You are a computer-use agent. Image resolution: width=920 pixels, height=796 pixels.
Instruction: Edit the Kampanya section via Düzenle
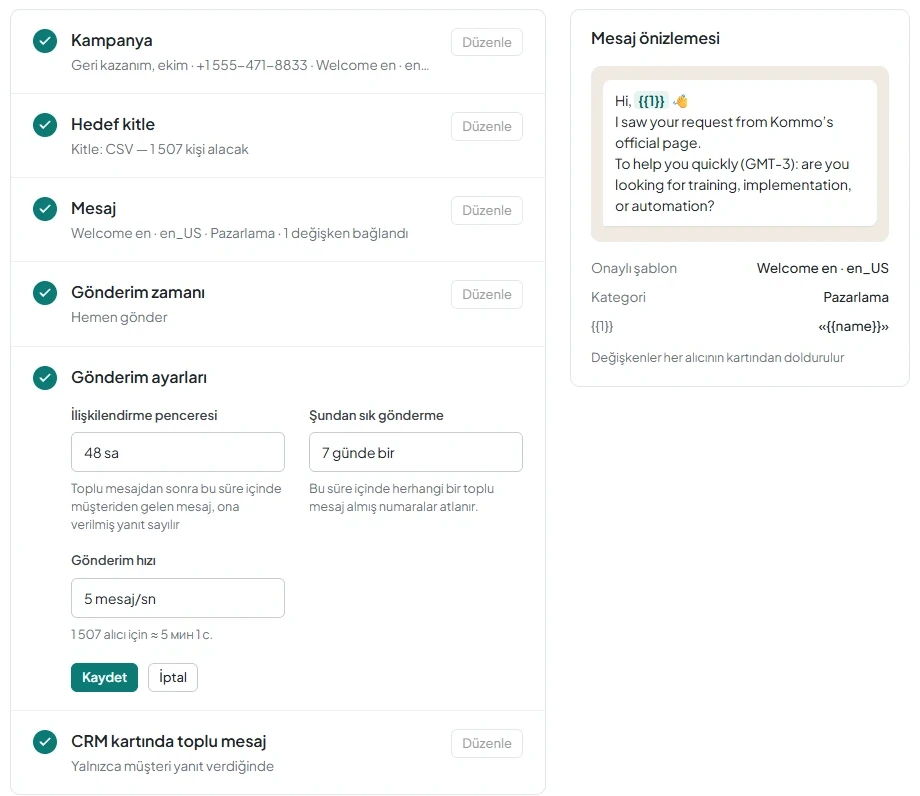click(487, 42)
